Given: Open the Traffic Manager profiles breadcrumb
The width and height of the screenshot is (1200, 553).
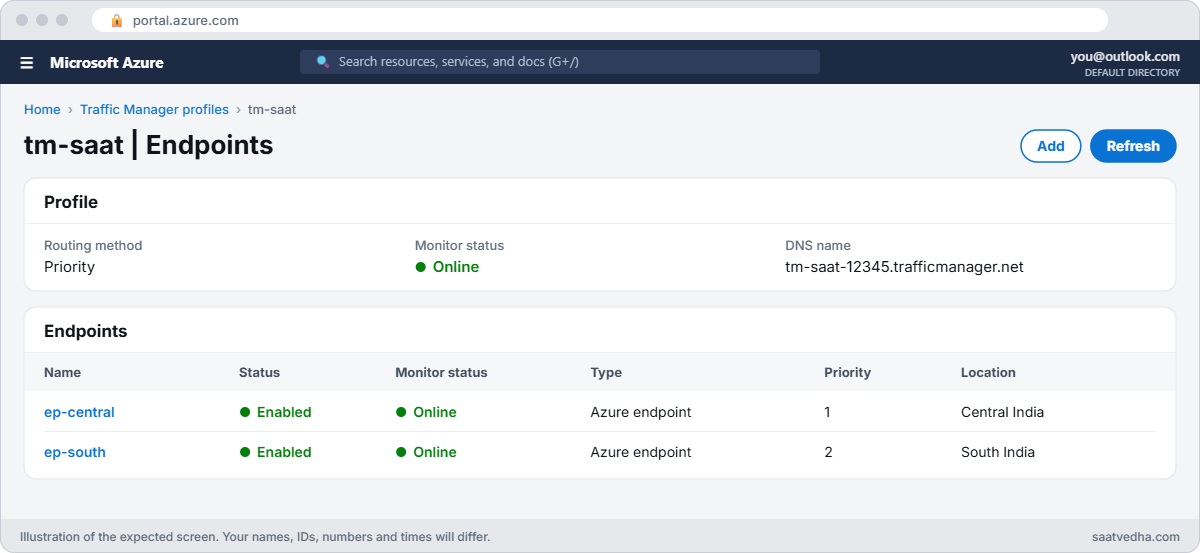Looking at the screenshot, I should tap(154, 110).
